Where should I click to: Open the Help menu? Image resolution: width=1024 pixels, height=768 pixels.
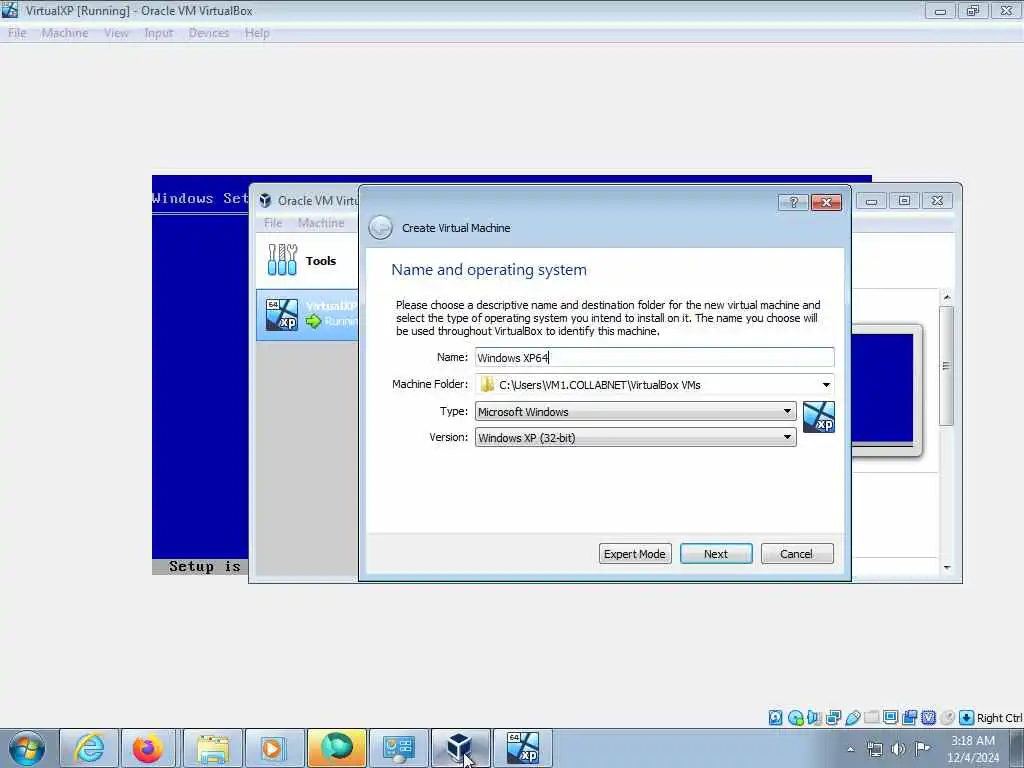click(x=257, y=33)
